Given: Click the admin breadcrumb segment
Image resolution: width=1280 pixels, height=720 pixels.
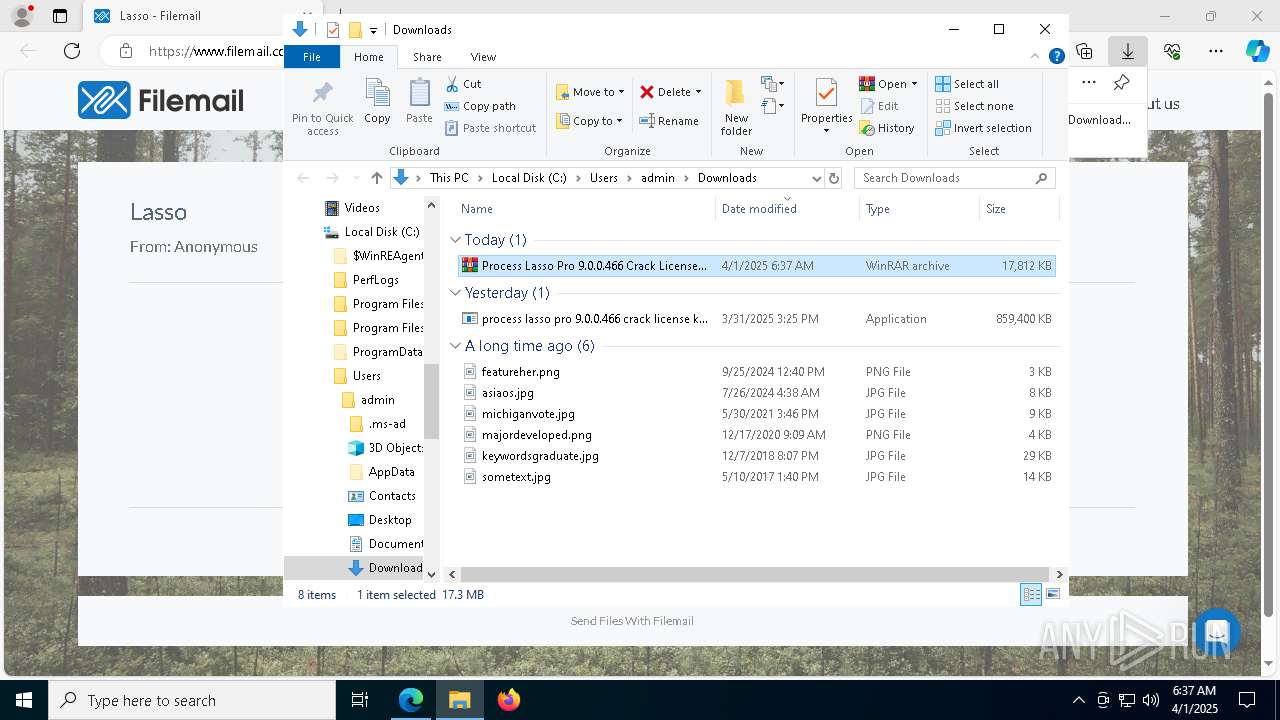Looking at the screenshot, I should [658, 178].
